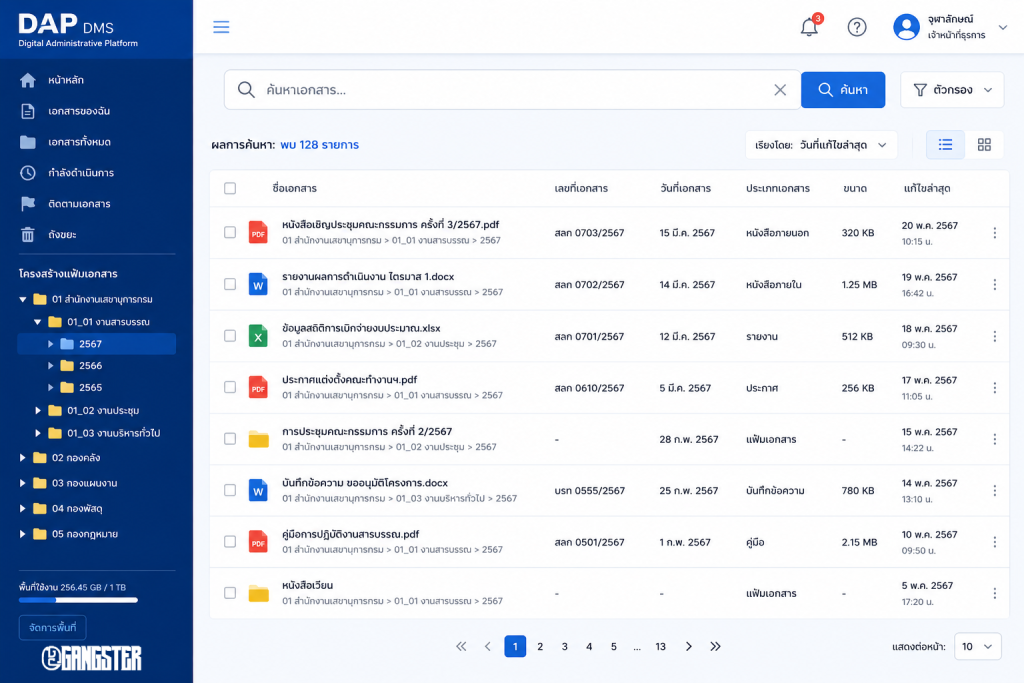Click the ขนาด column header
This screenshot has height=683, width=1024.
point(855,188)
